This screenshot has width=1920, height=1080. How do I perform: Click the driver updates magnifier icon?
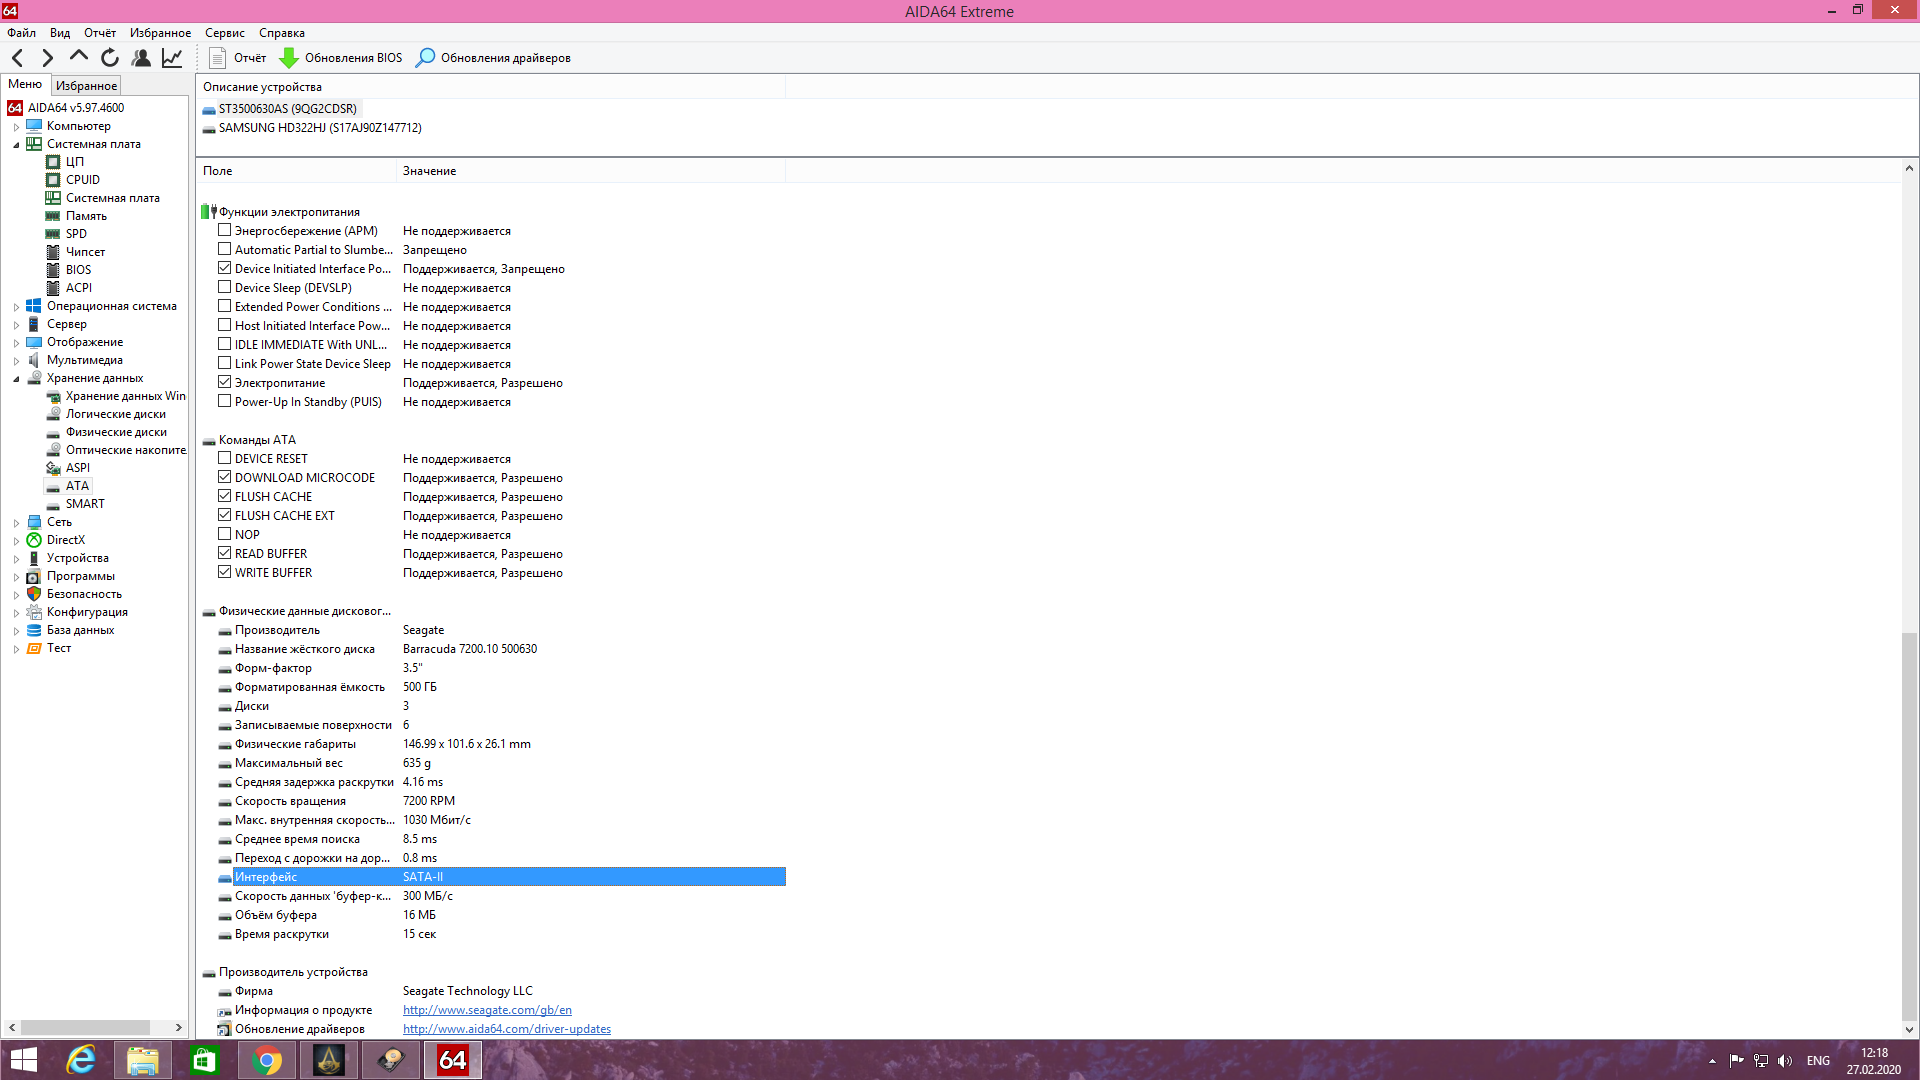[x=425, y=58]
